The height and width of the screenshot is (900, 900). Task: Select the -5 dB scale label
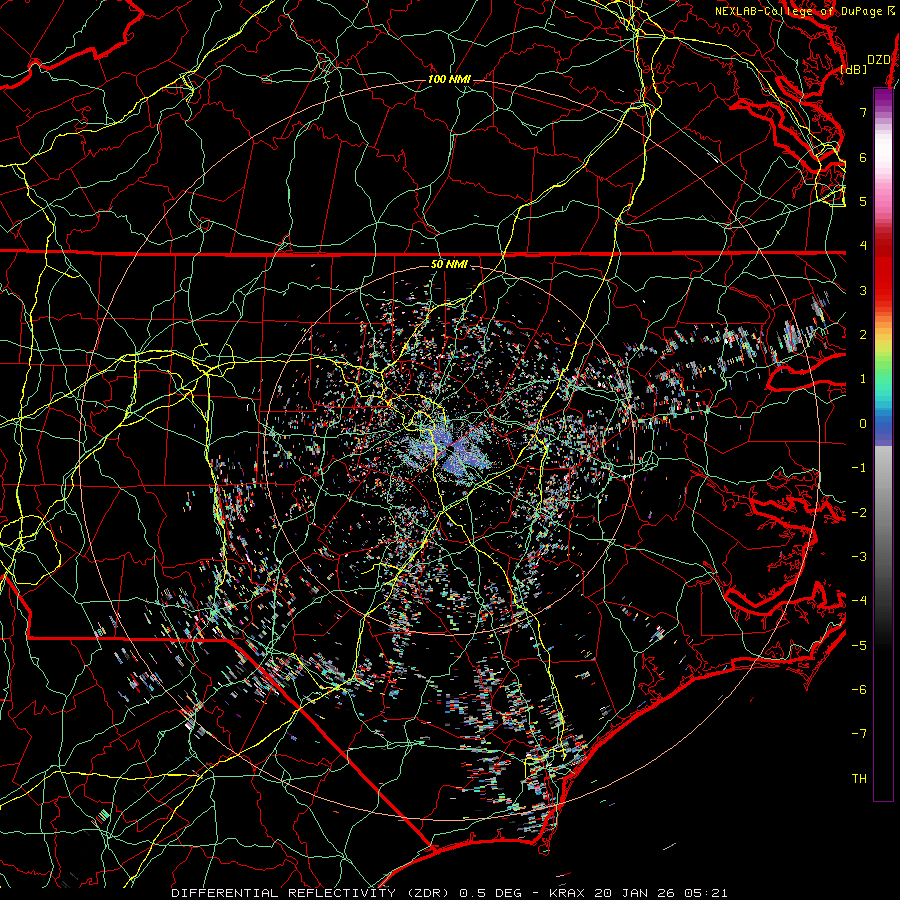pos(859,646)
